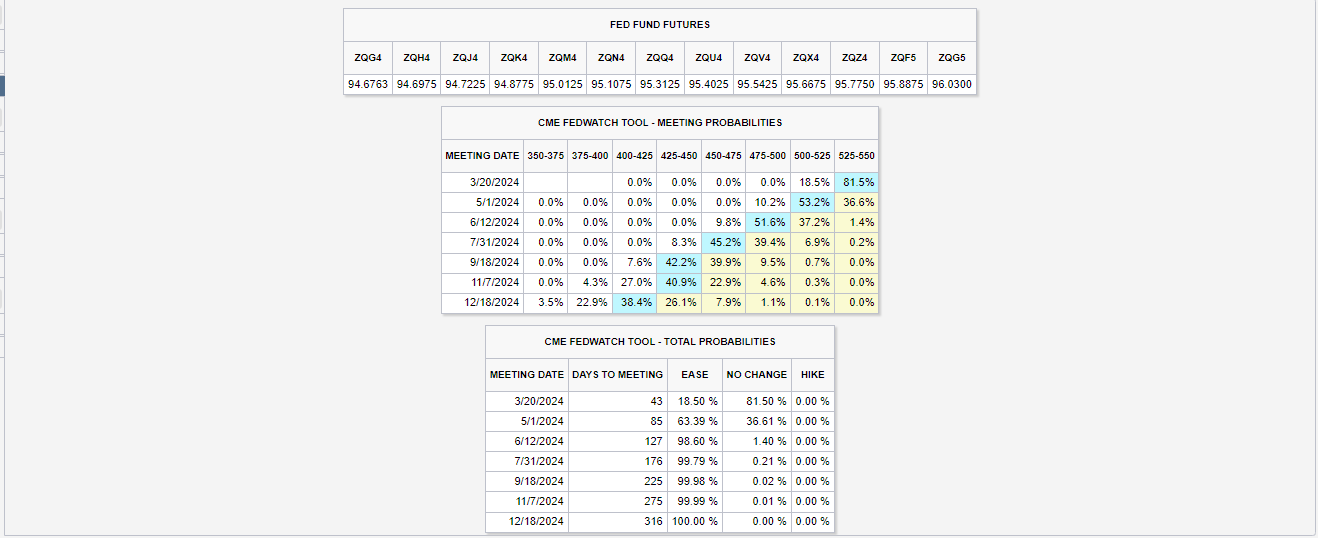1318x538 pixels.
Task: Click the 95.8875 futures price
Action: coord(903,84)
